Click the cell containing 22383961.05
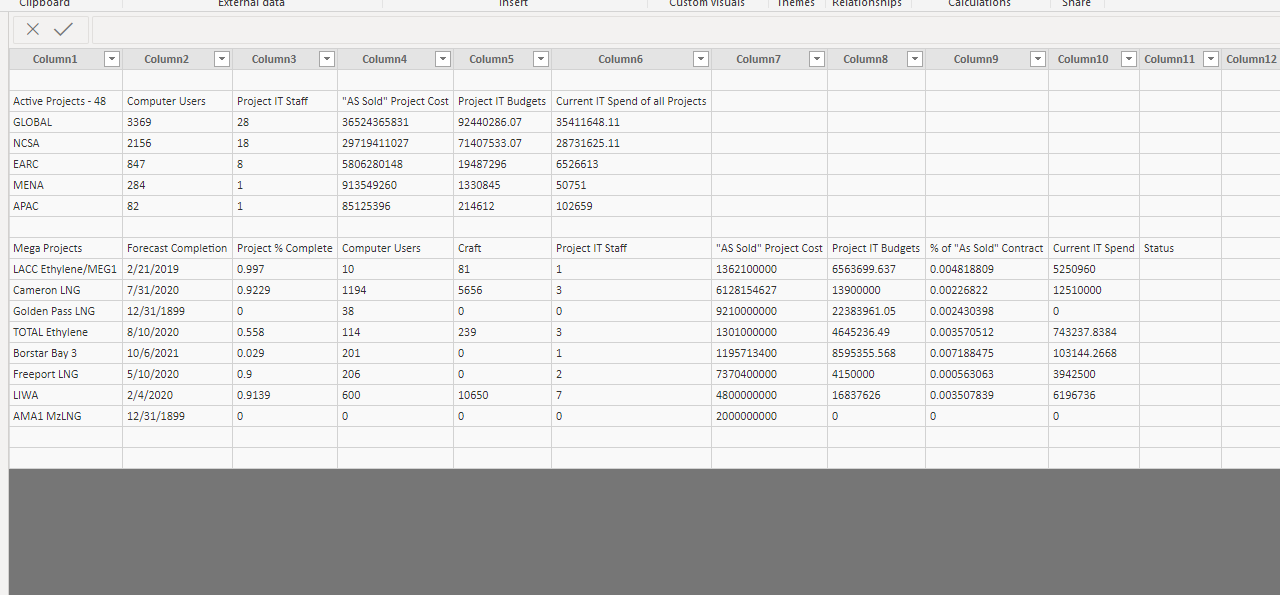Screen dimensions: 1280x595 [x=876, y=311]
